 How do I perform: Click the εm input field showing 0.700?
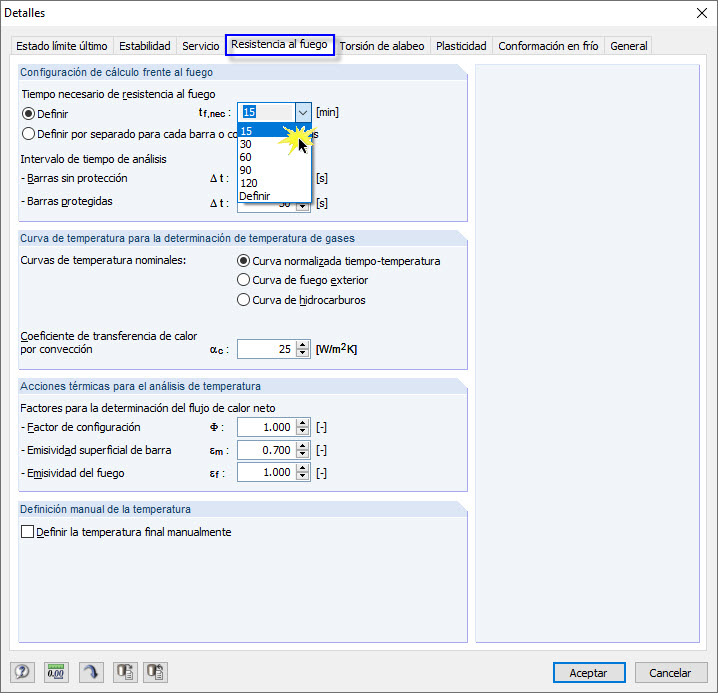click(x=267, y=450)
